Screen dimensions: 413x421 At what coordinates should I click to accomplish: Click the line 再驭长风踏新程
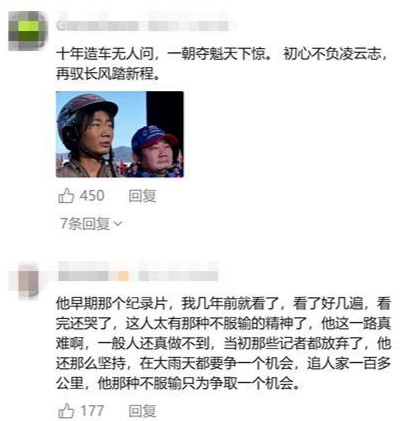108,73
